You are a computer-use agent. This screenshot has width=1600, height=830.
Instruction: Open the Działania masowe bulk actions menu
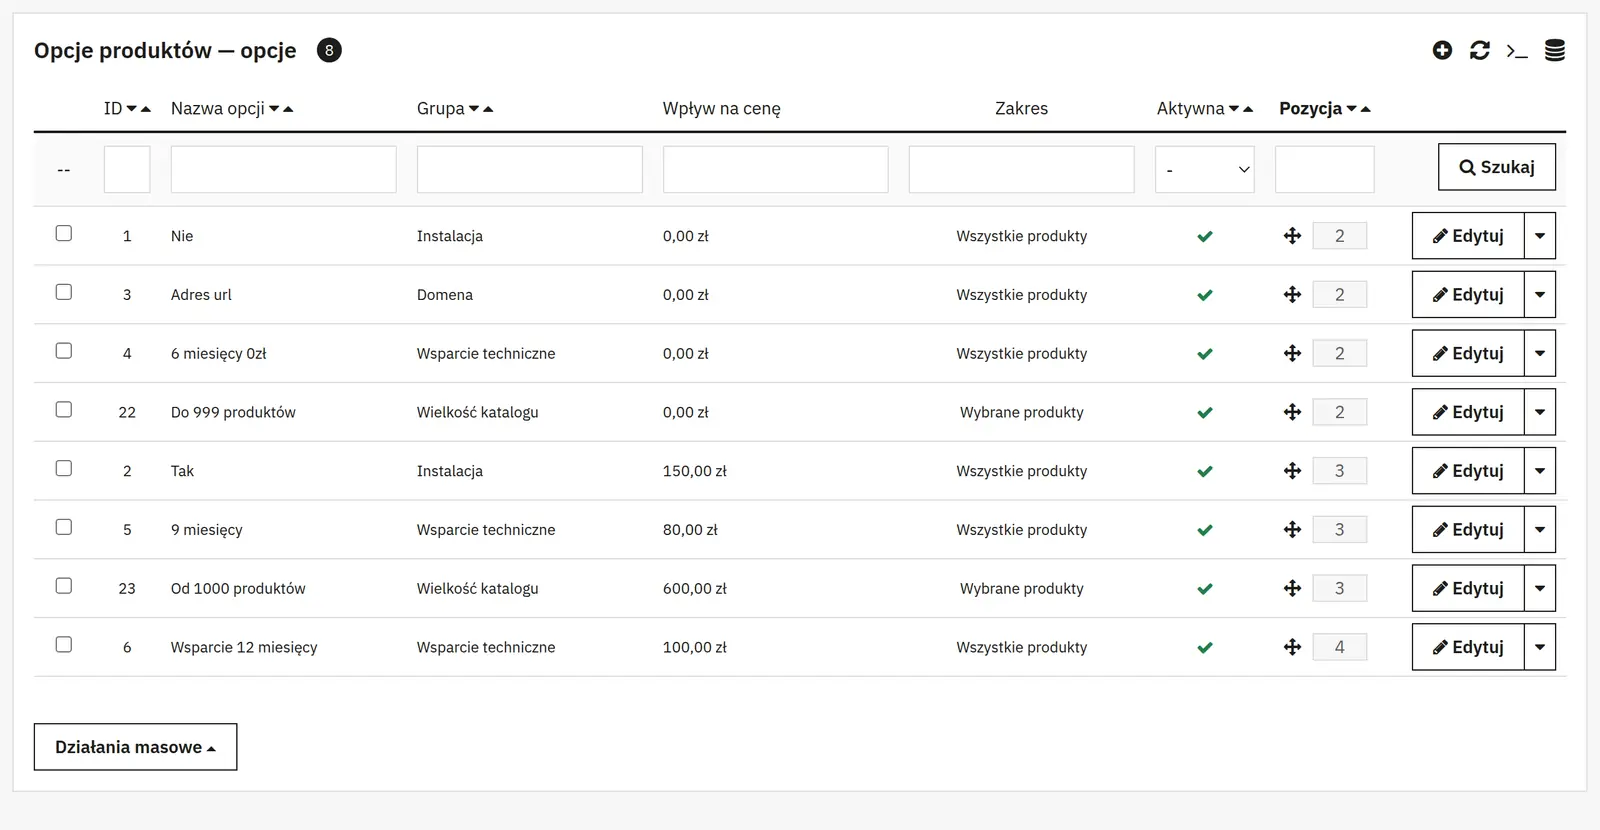pos(135,747)
